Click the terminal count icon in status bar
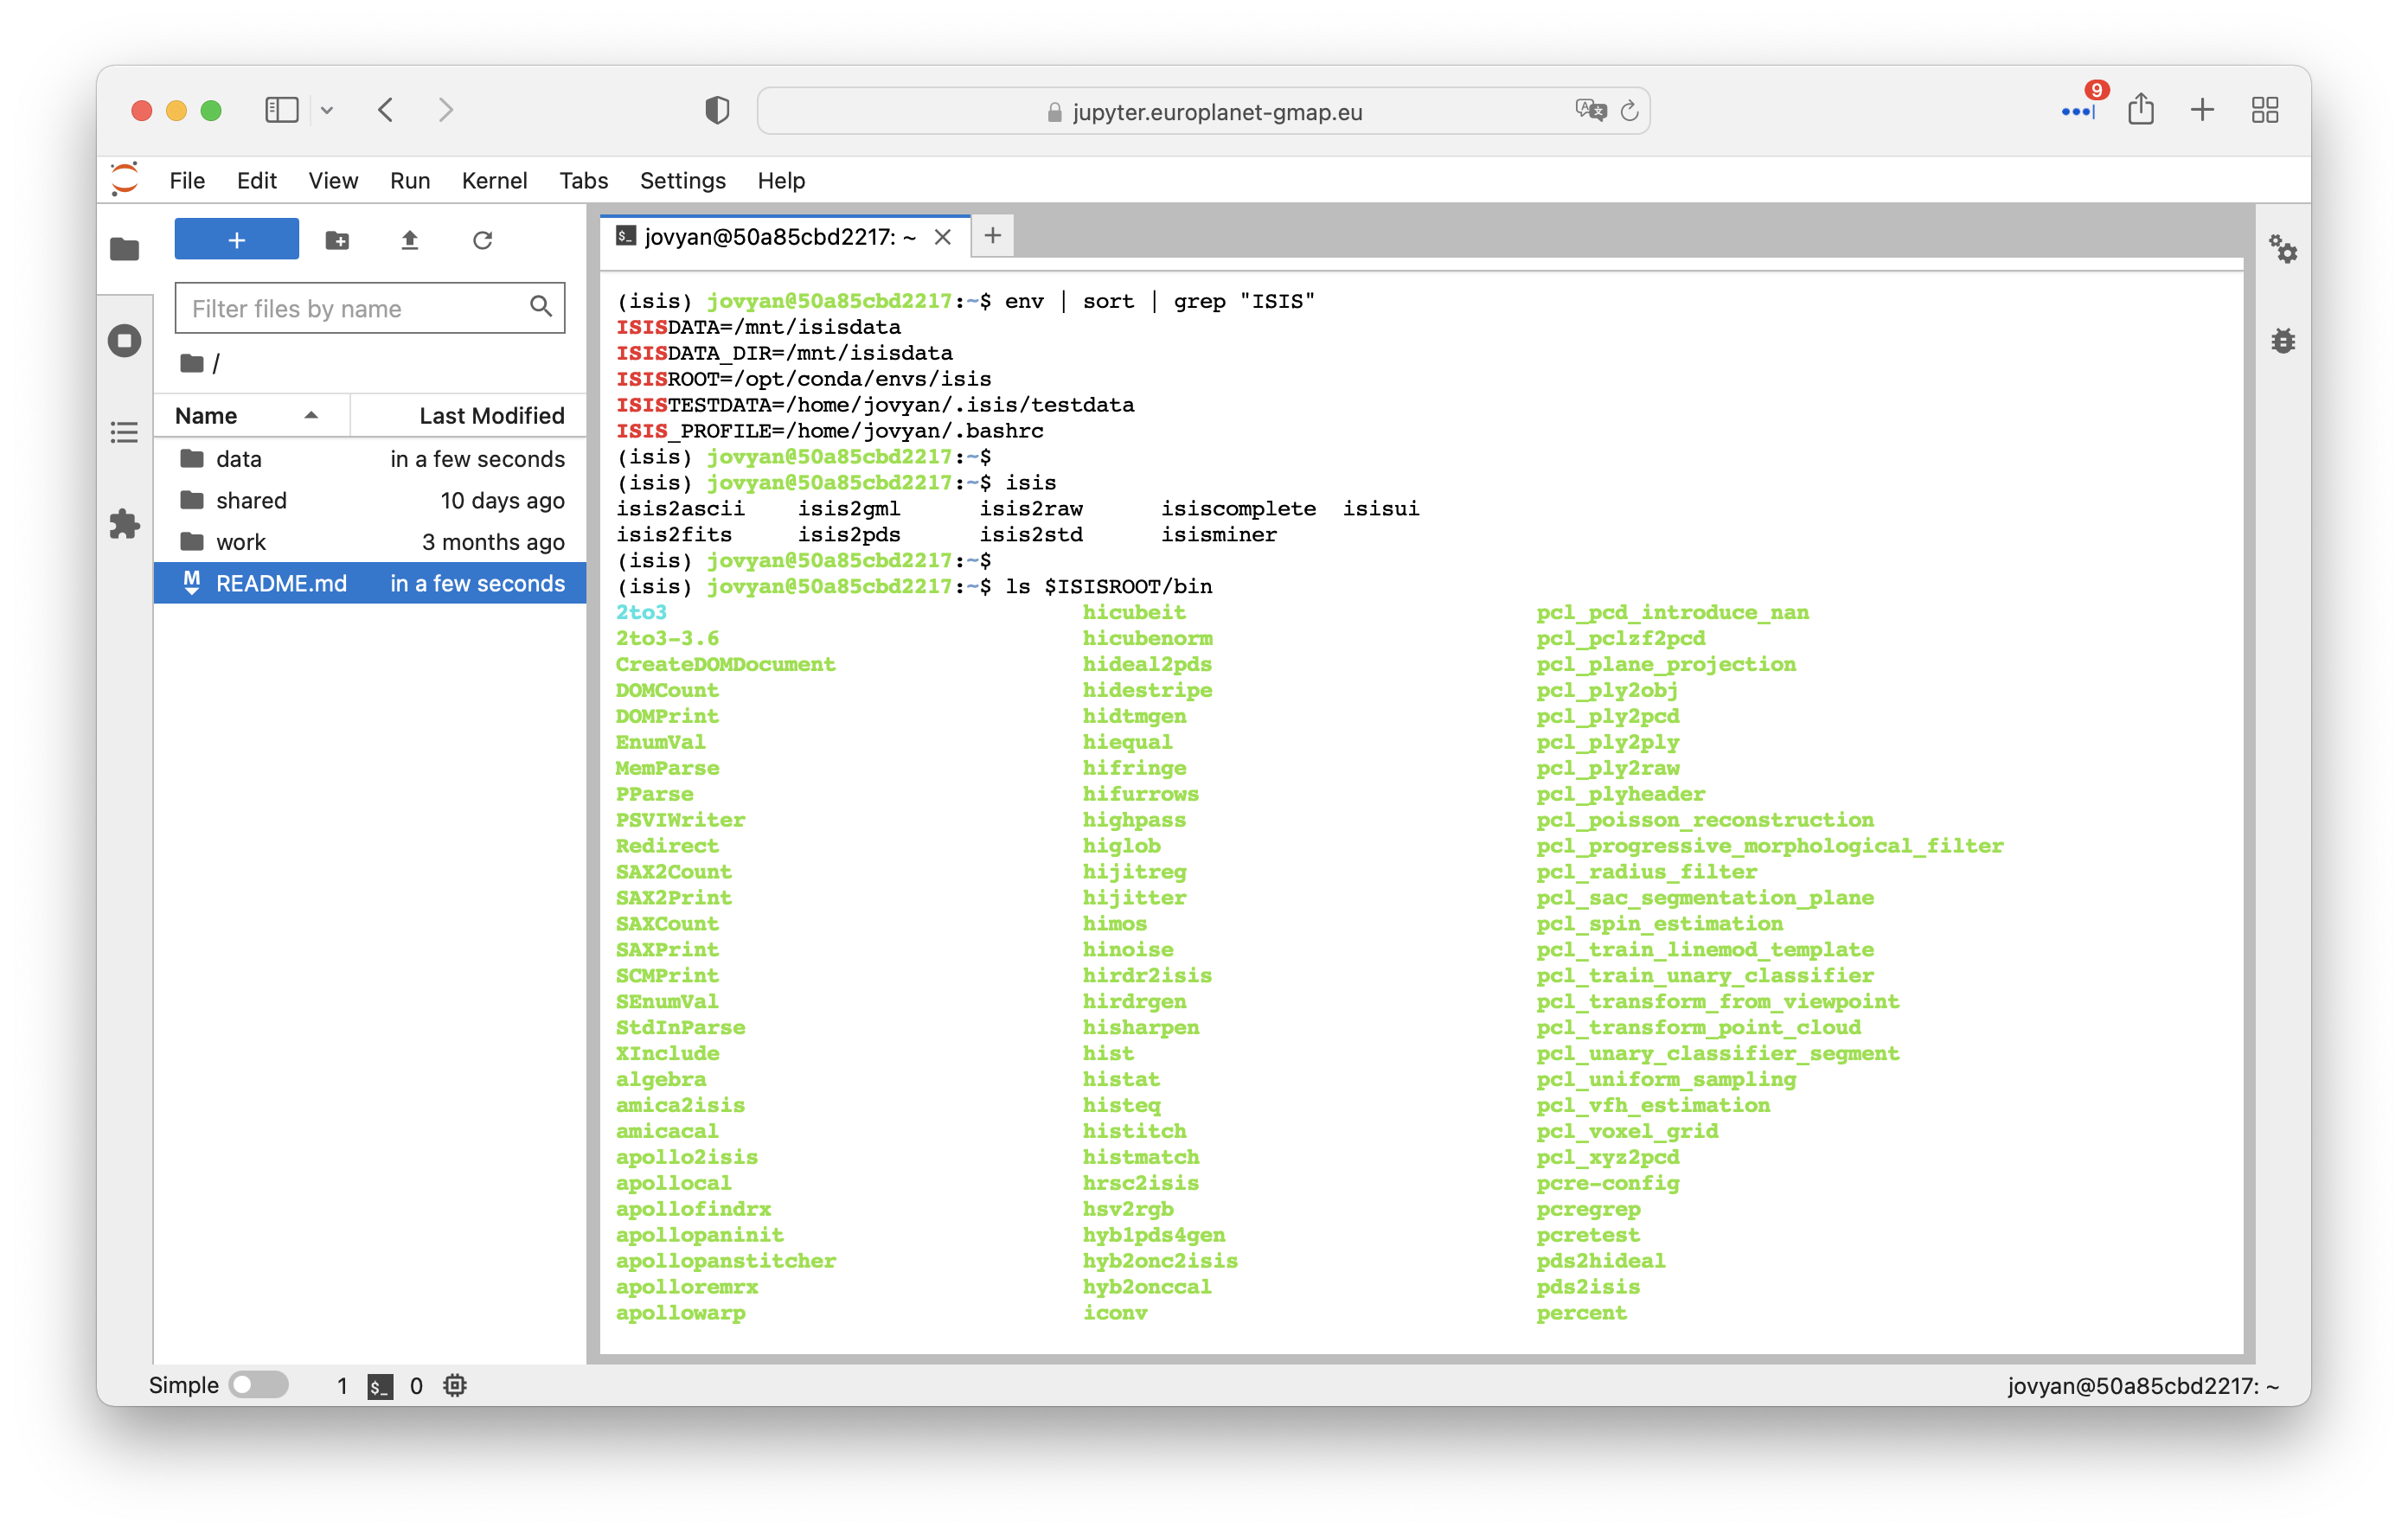2408x1534 pixels. [380, 1386]
